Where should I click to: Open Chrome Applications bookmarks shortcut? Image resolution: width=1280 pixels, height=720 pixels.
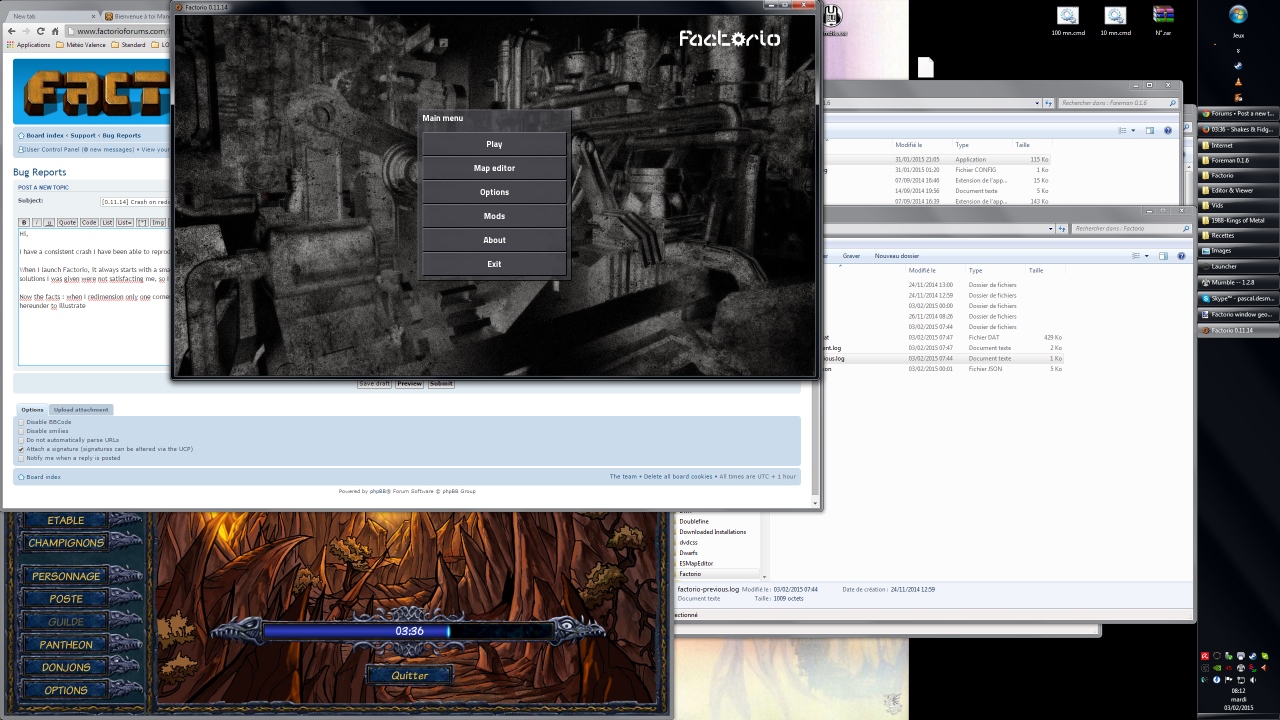pyautogui.click(x=28, y=45)
